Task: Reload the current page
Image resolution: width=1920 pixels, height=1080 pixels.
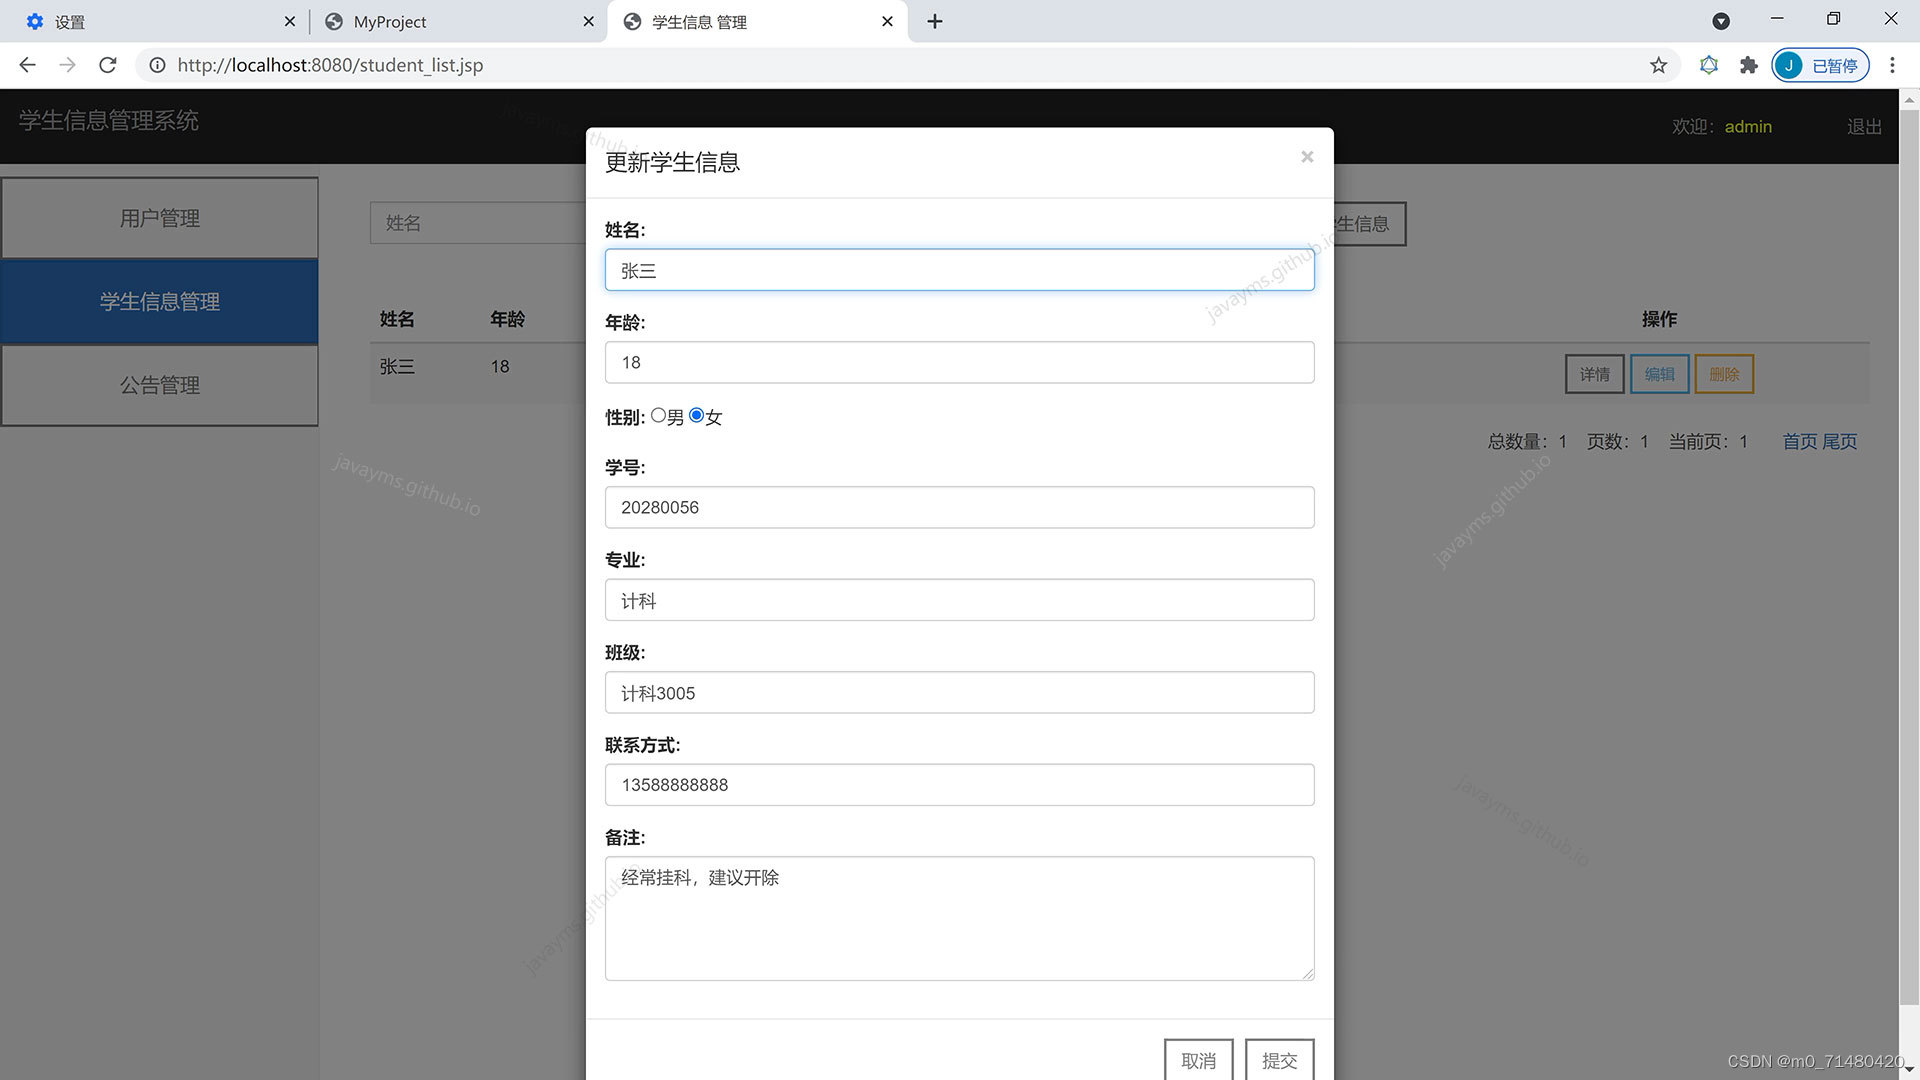Action: (108, 65)
